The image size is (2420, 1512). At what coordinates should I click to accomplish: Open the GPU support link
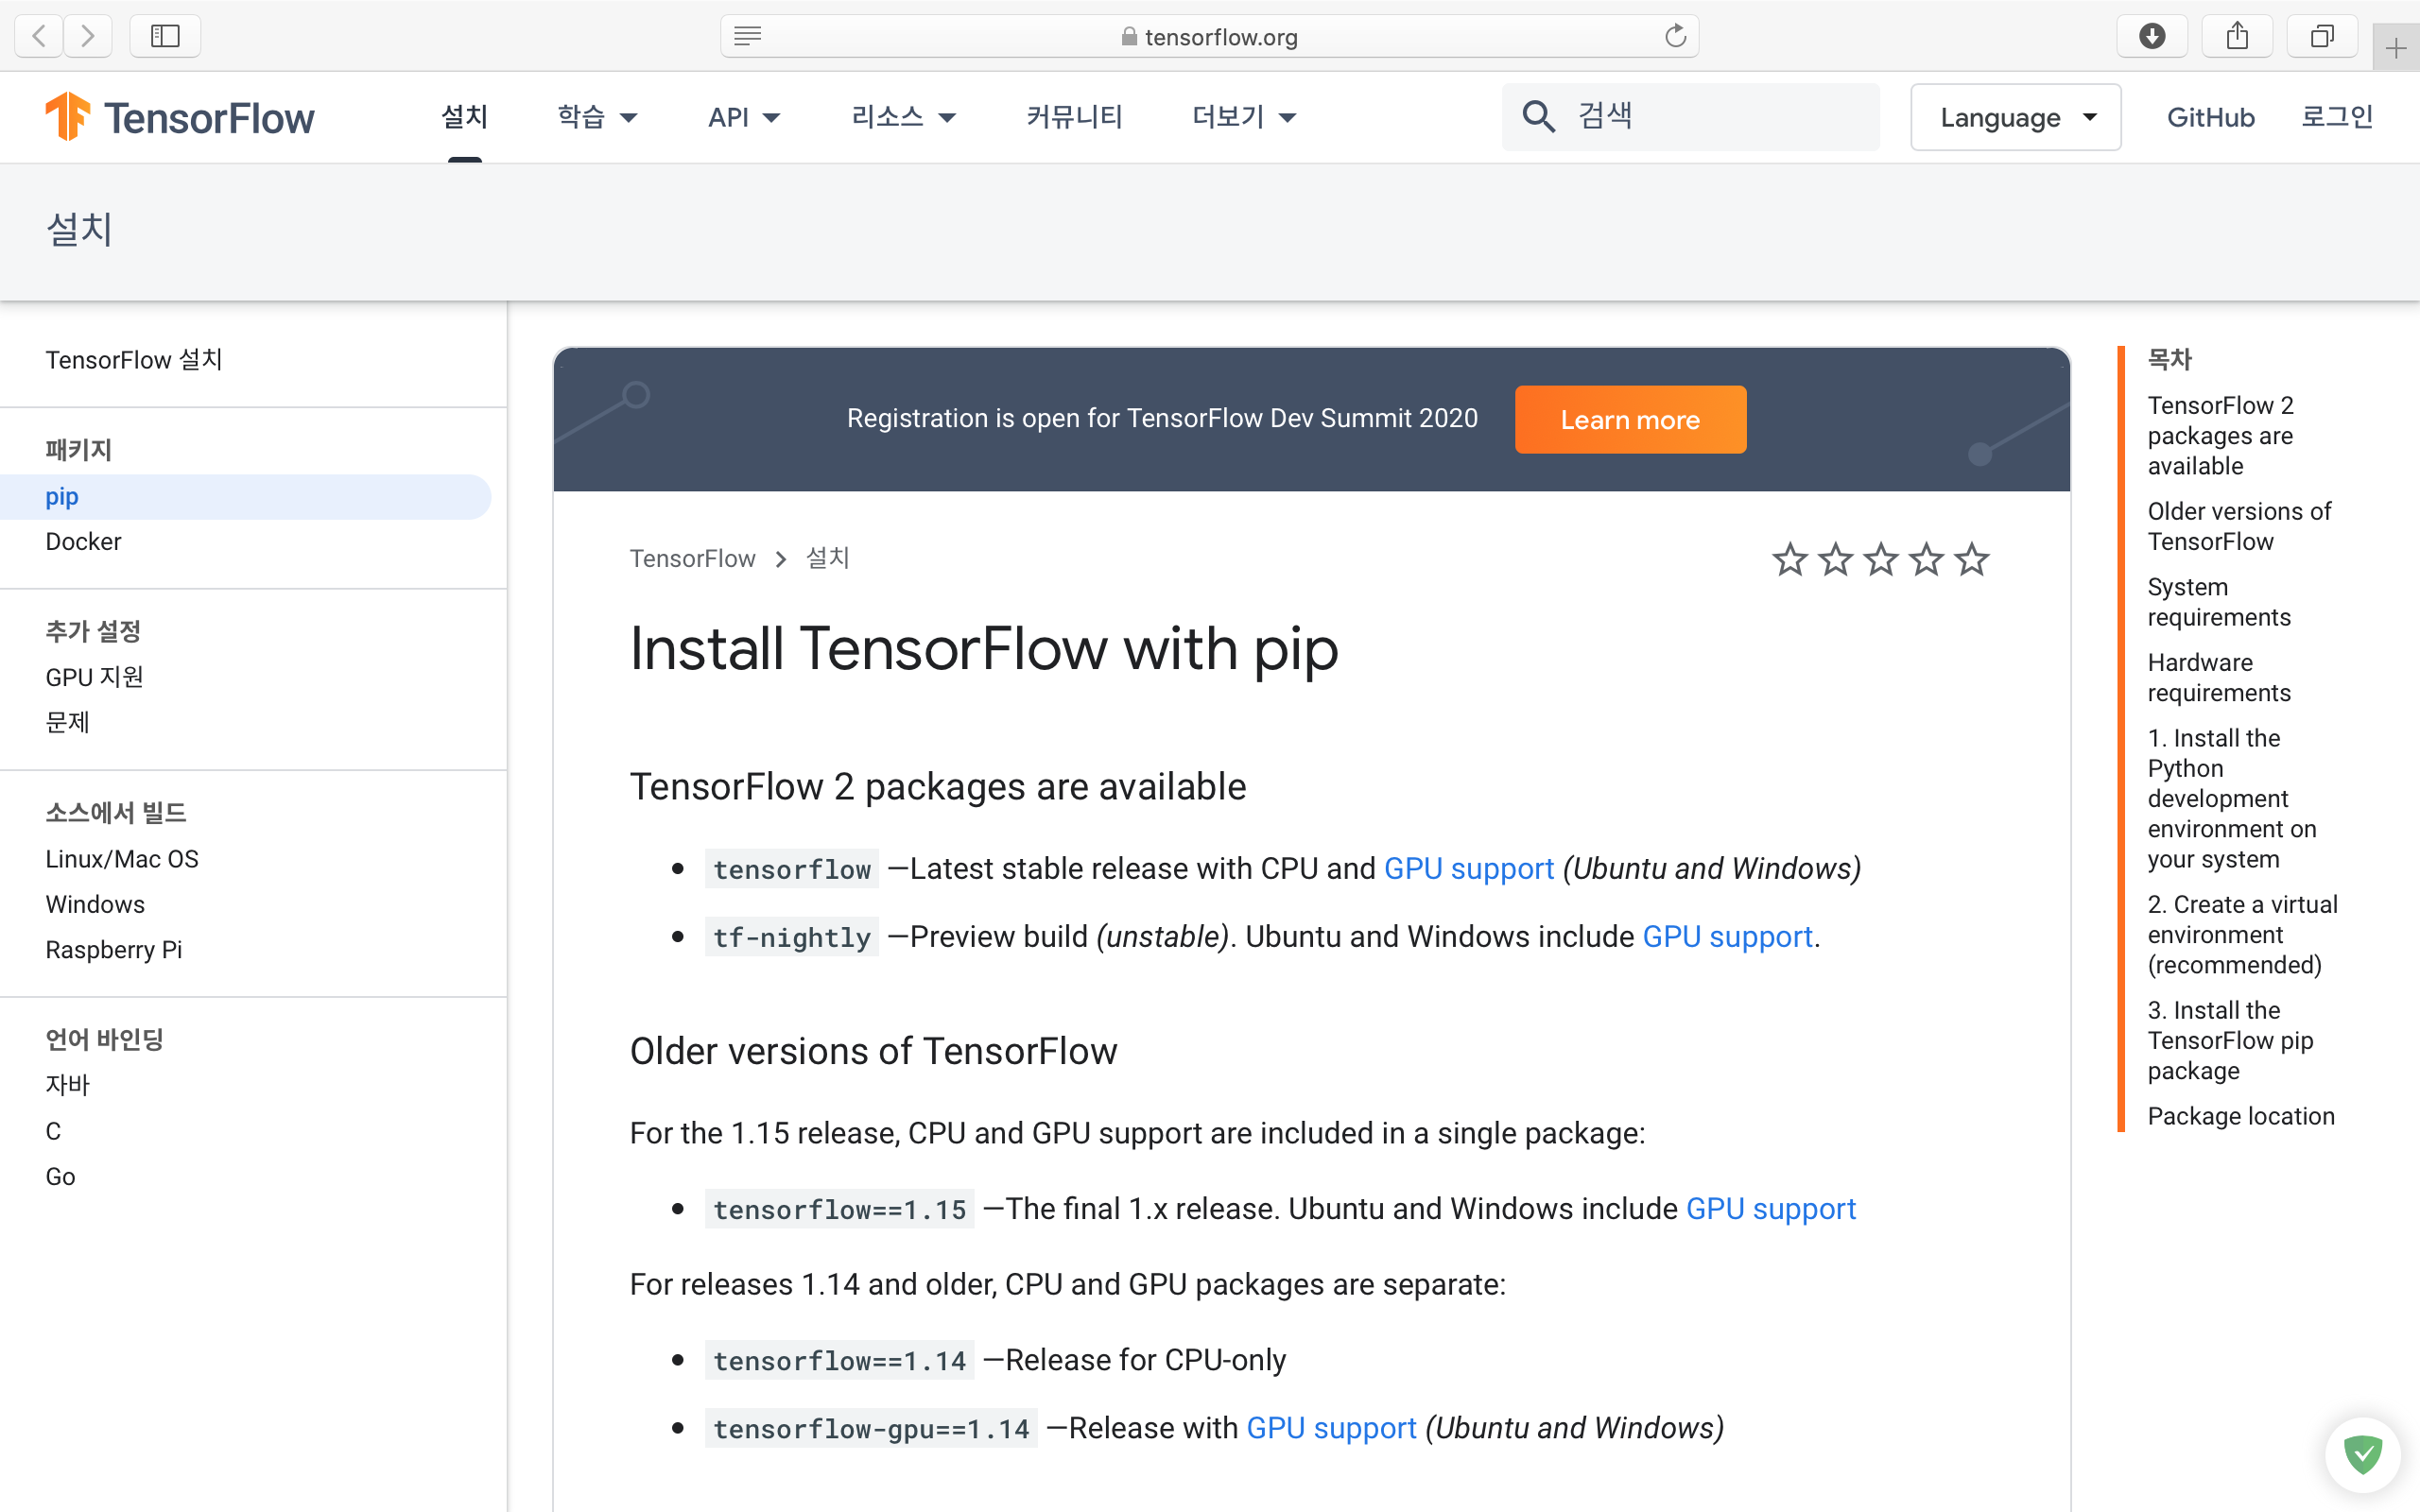1468,868
